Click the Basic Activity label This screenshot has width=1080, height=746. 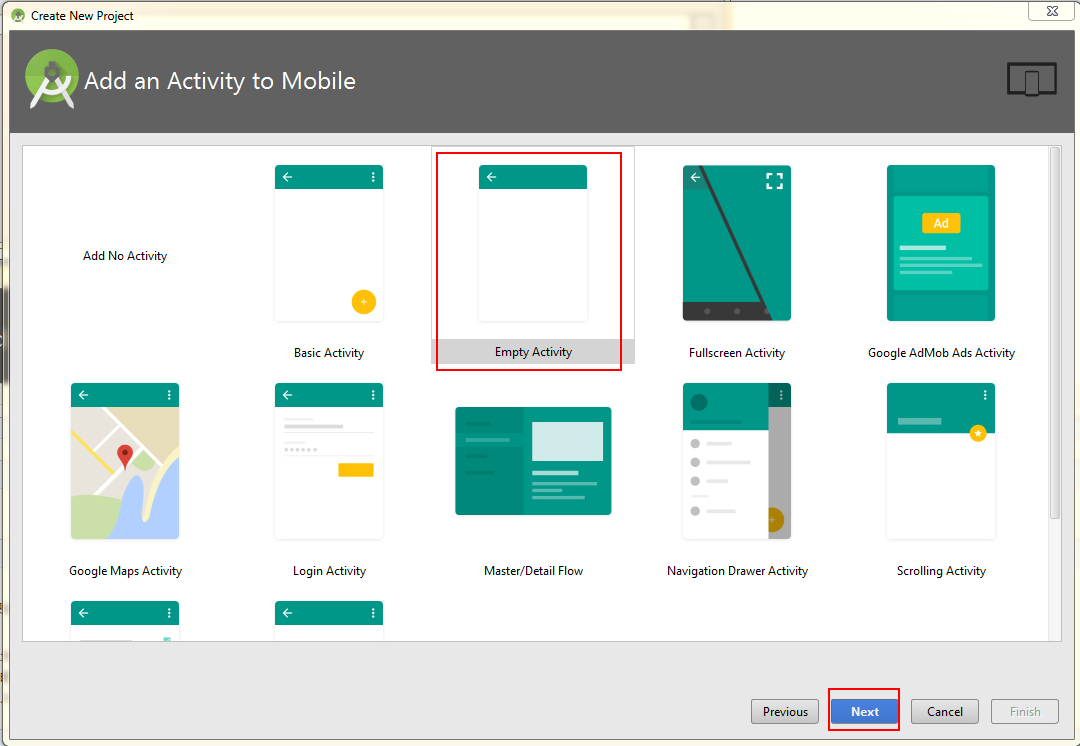[329, 353]
